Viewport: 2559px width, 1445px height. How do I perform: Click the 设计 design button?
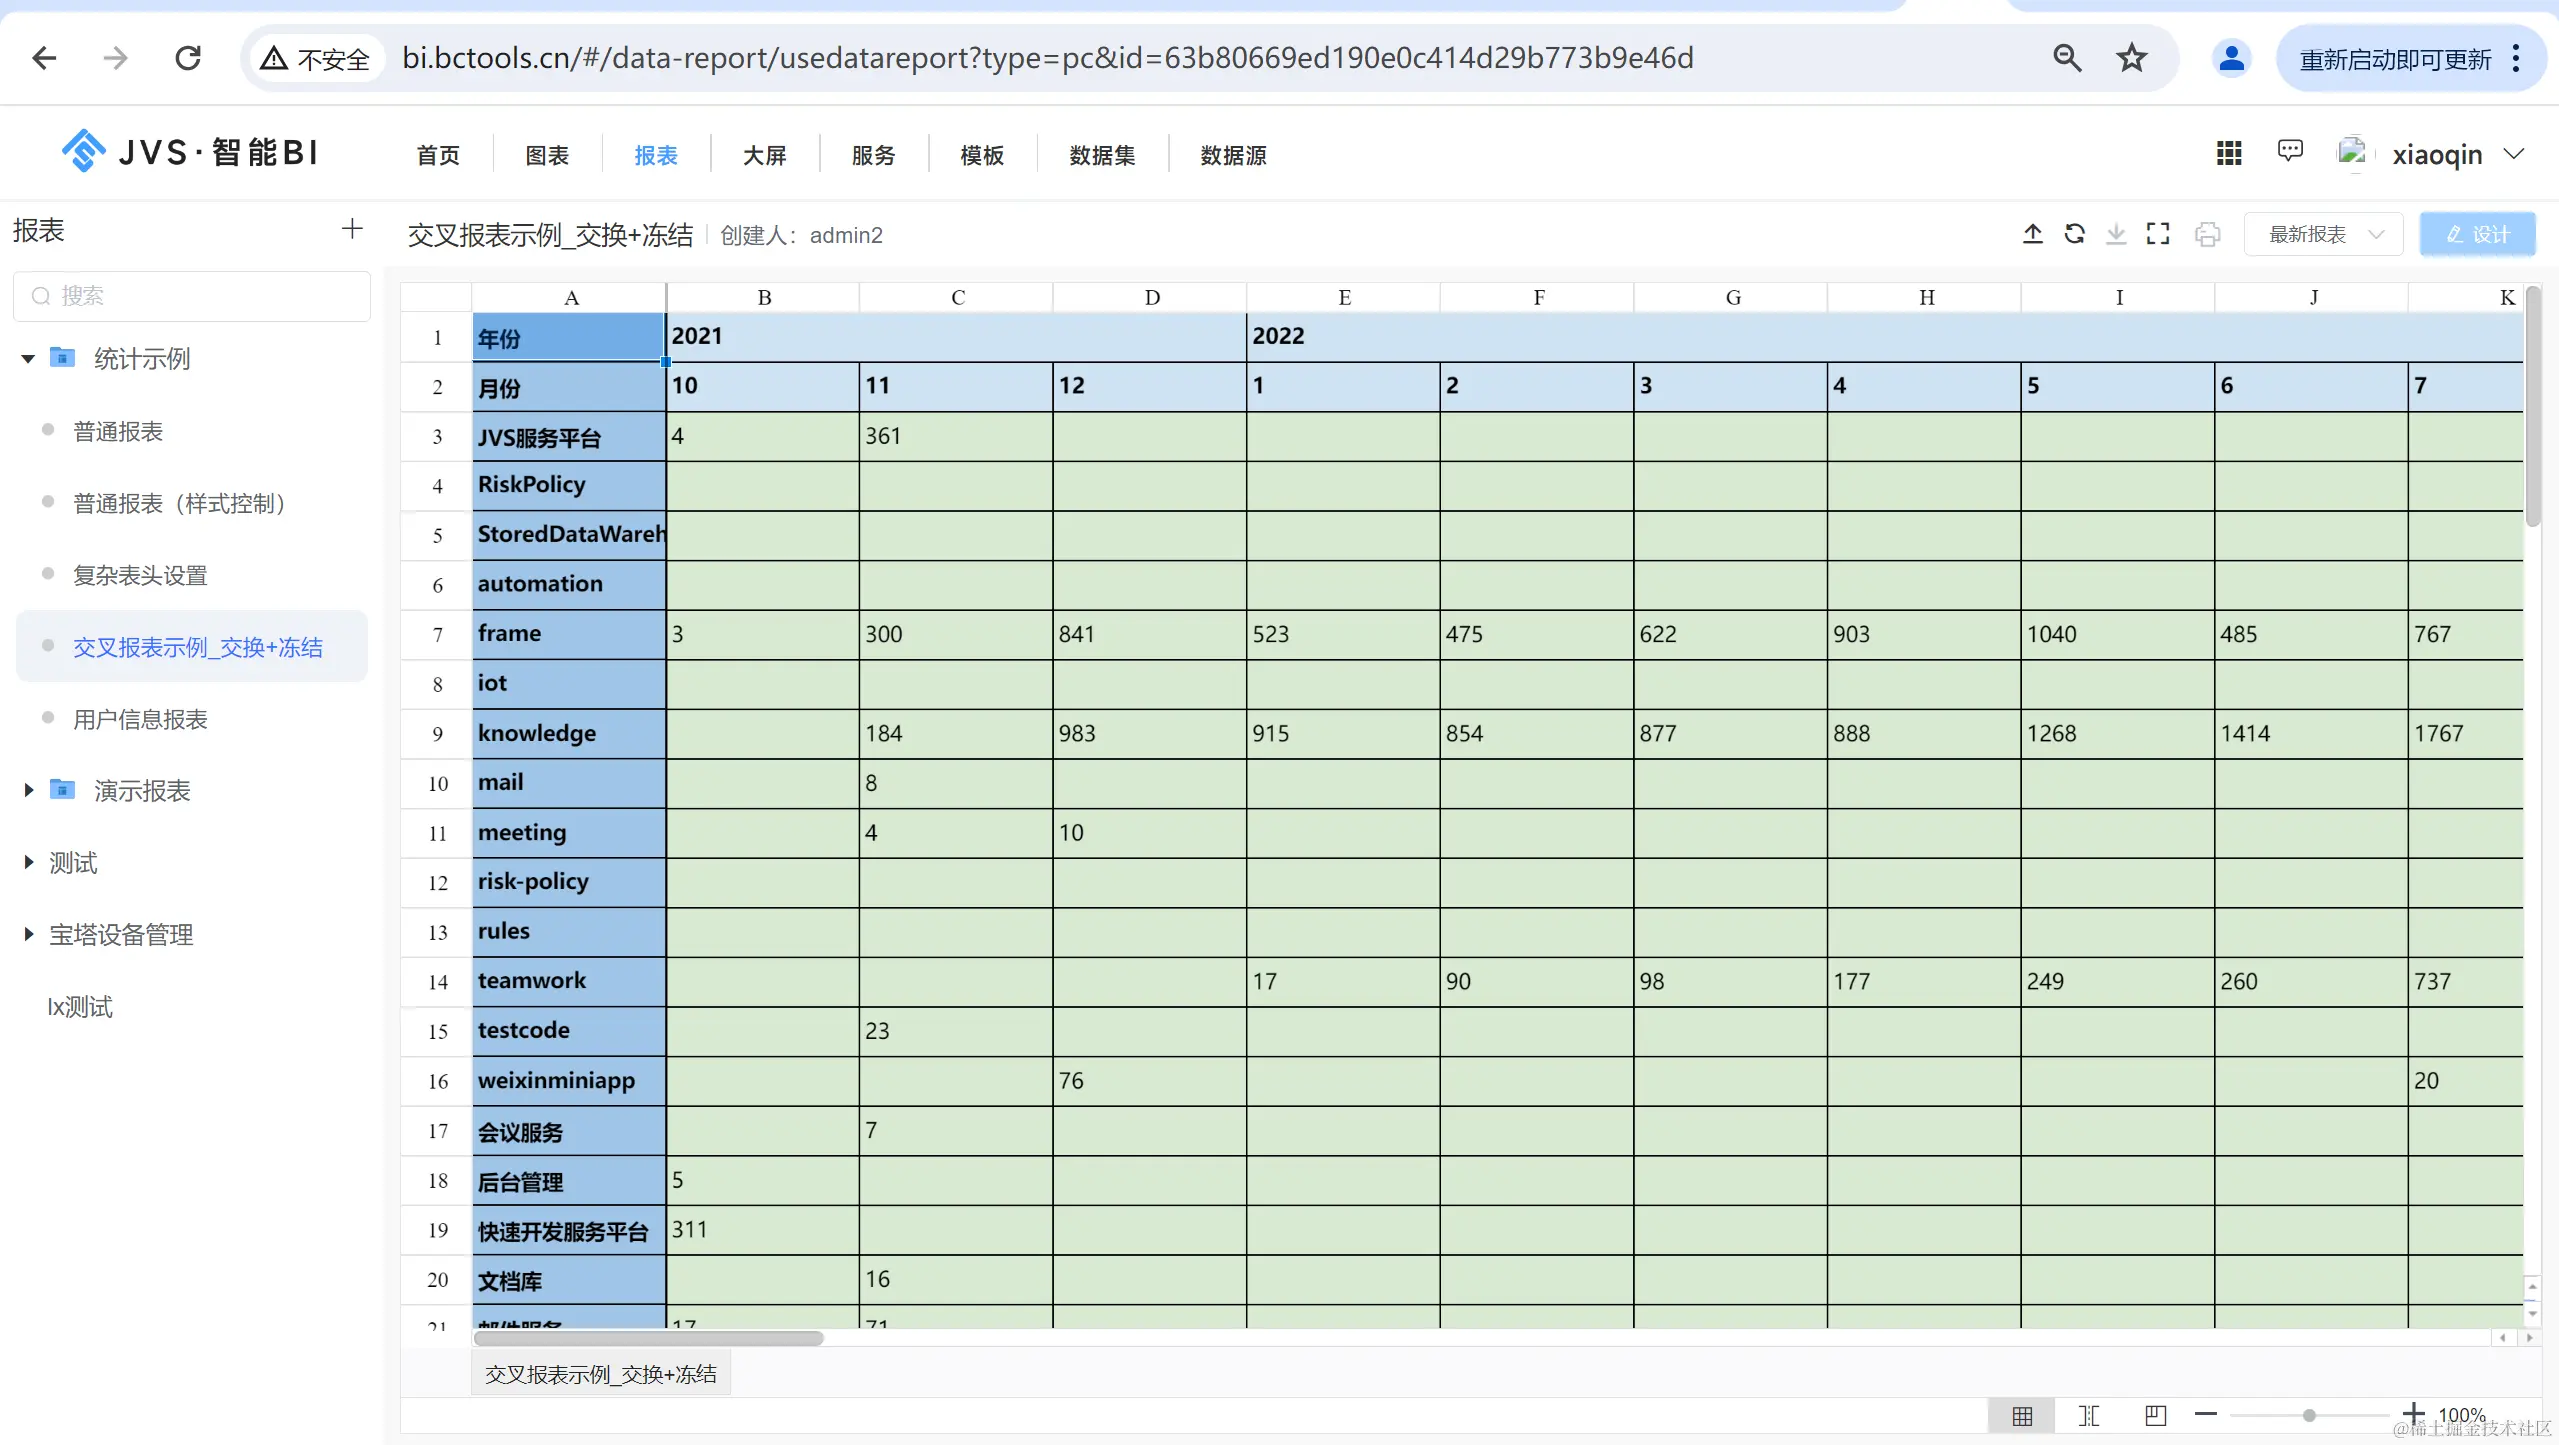pyautogui.click(x=2476, y=234)
